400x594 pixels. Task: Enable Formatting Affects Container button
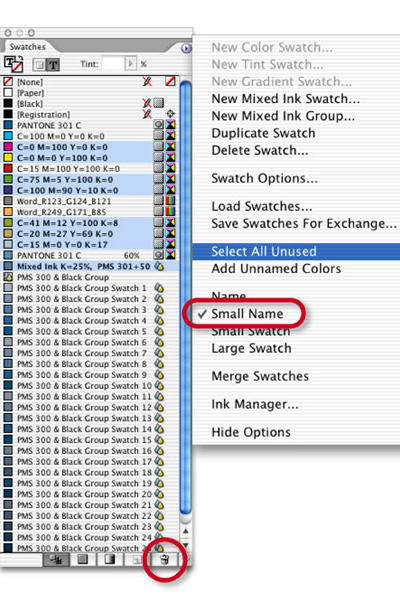(39, 65)
